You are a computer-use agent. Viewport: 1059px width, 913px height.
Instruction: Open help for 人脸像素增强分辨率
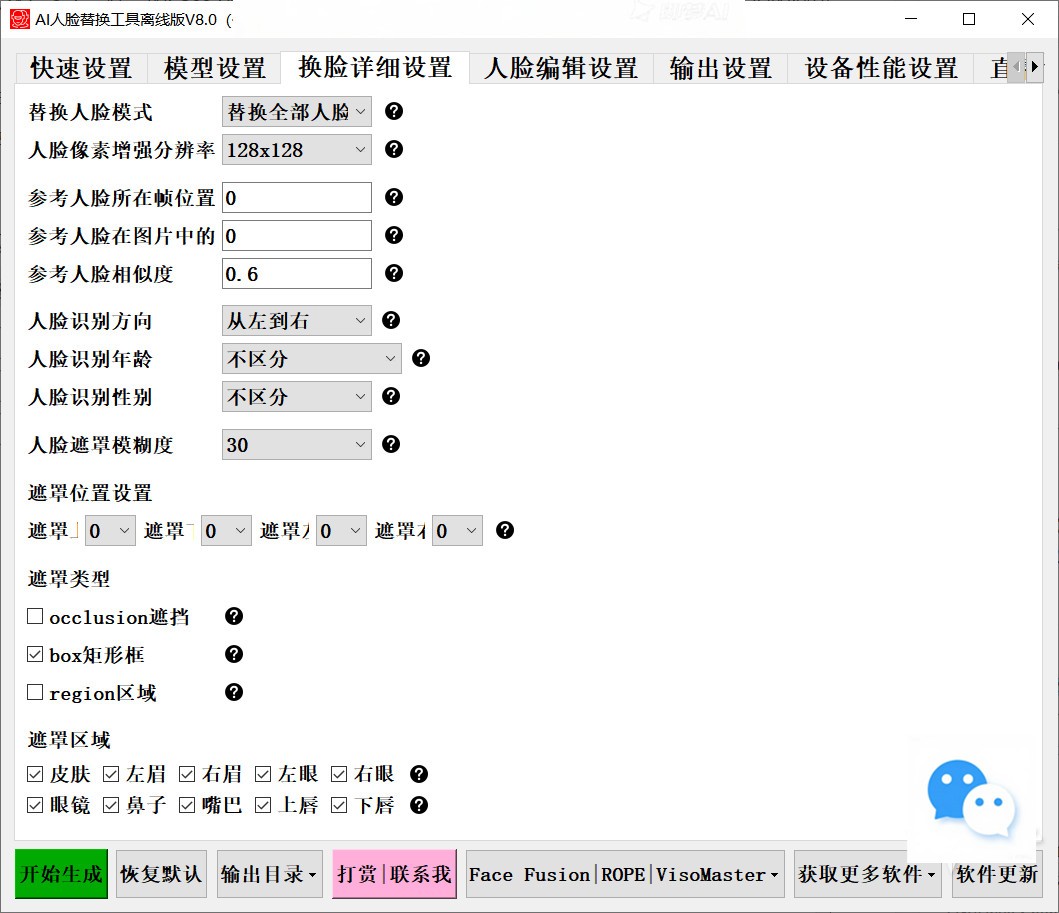(394, 149)
